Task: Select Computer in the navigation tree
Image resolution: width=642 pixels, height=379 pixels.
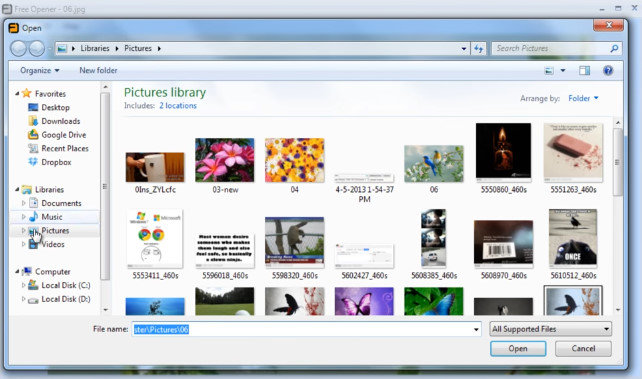Action: click(52, 272)
